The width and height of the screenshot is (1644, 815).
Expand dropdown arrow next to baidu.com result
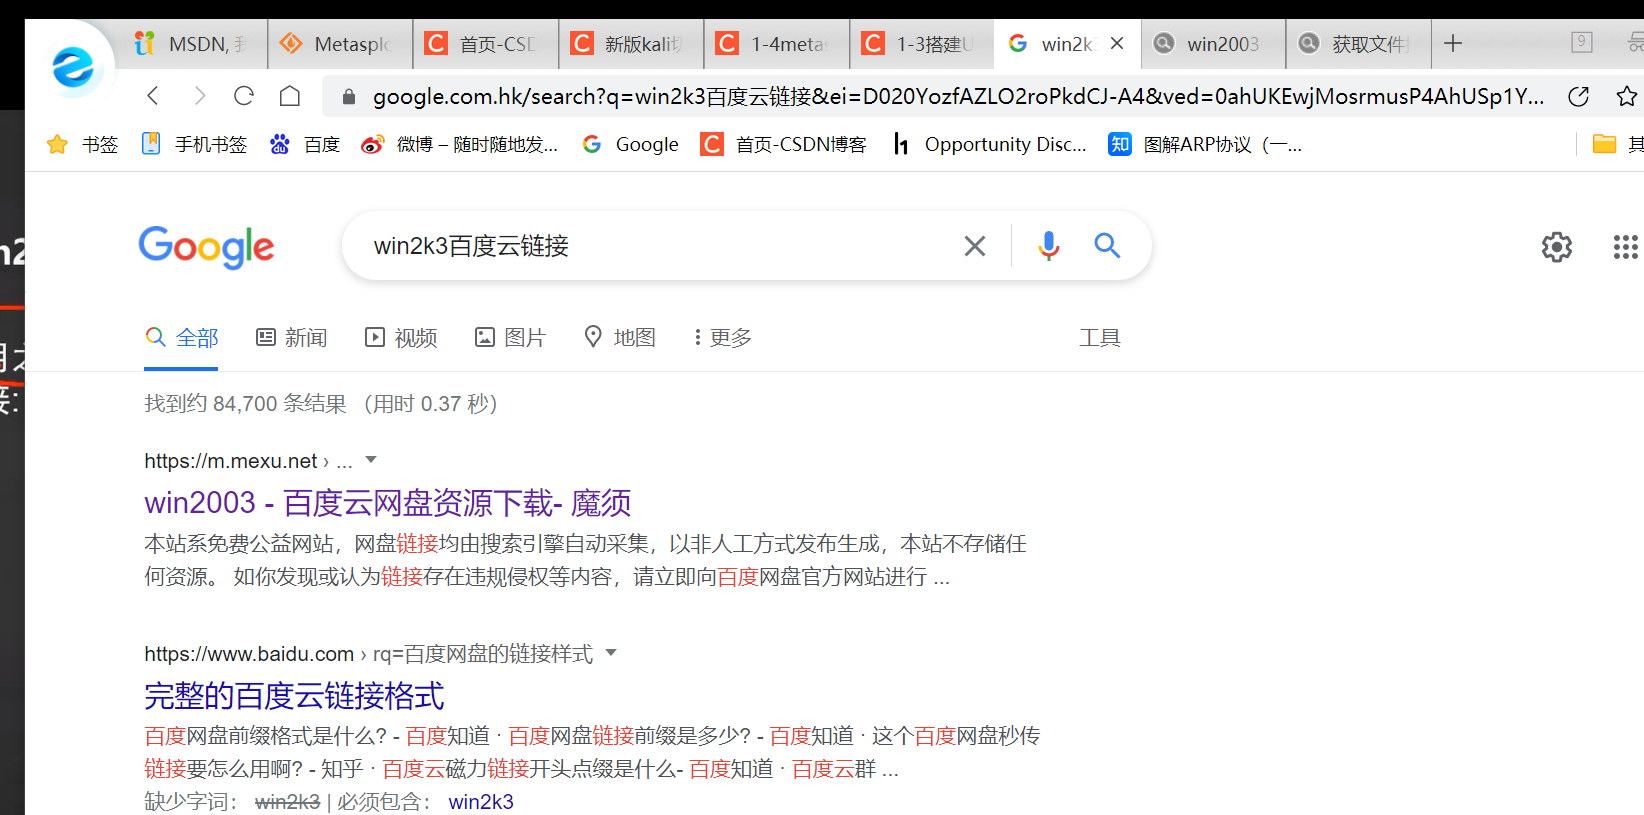coord(611,653)
